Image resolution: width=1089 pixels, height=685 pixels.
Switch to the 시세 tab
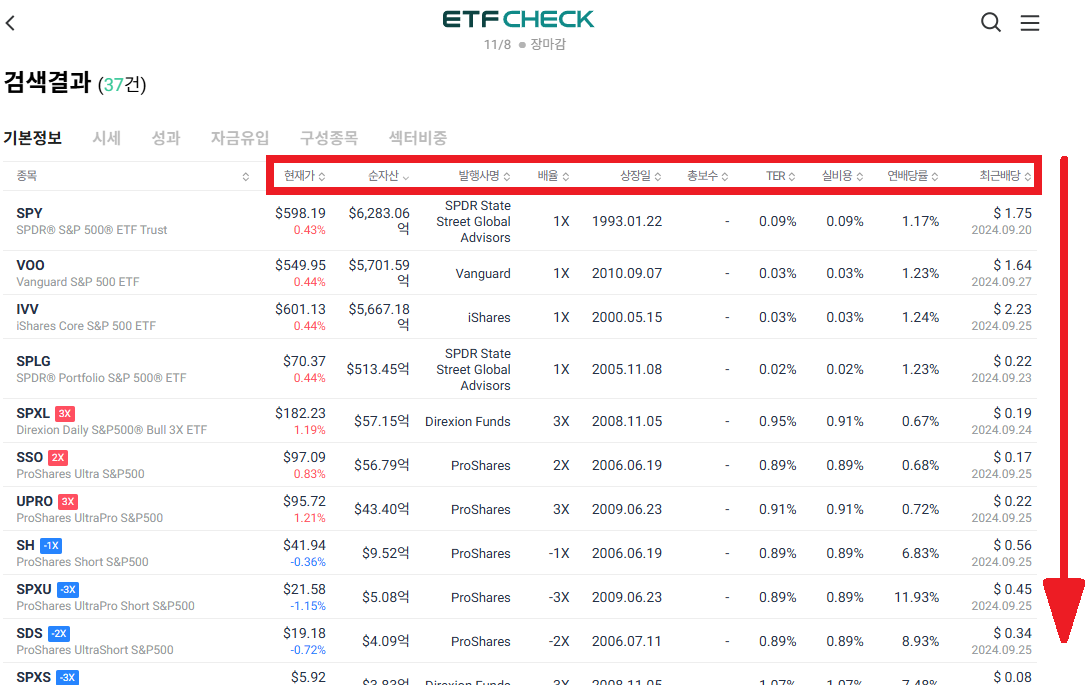(107, 138)
